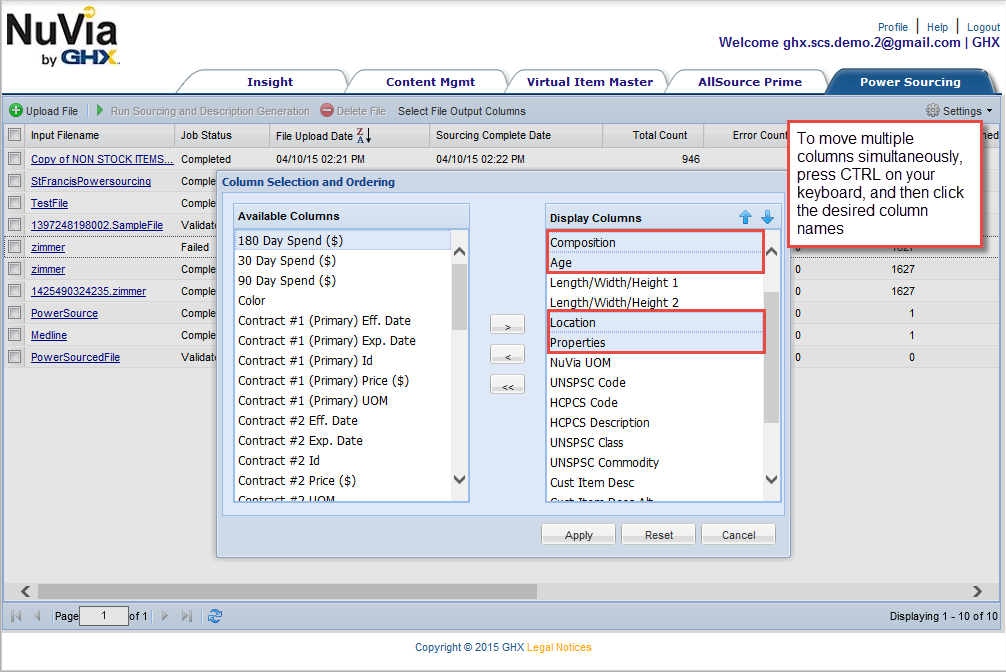Click the add column '>' button
Image resolution: width=1006 pixels, height=672 pixels.
pos(507,325)
